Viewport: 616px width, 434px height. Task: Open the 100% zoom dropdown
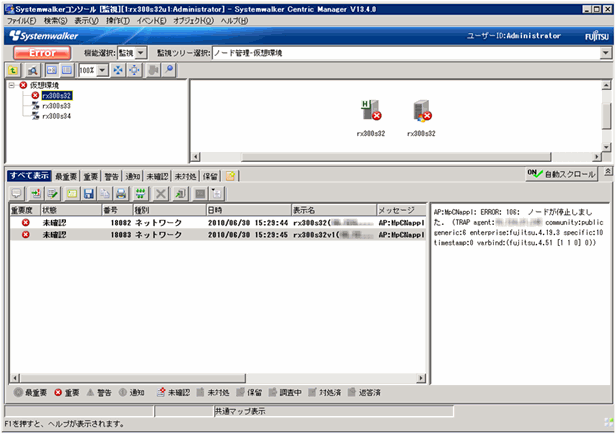(103, 70)
